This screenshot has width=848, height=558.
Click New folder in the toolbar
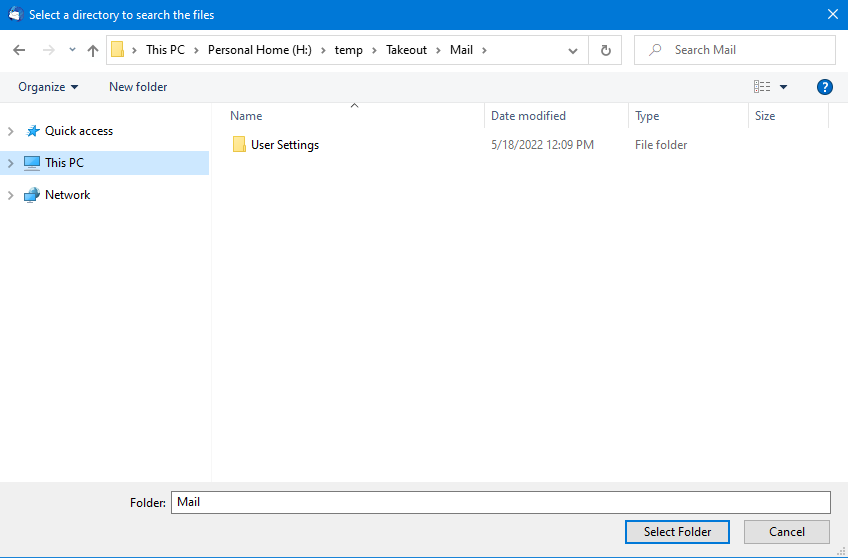[x=138, y=87]
